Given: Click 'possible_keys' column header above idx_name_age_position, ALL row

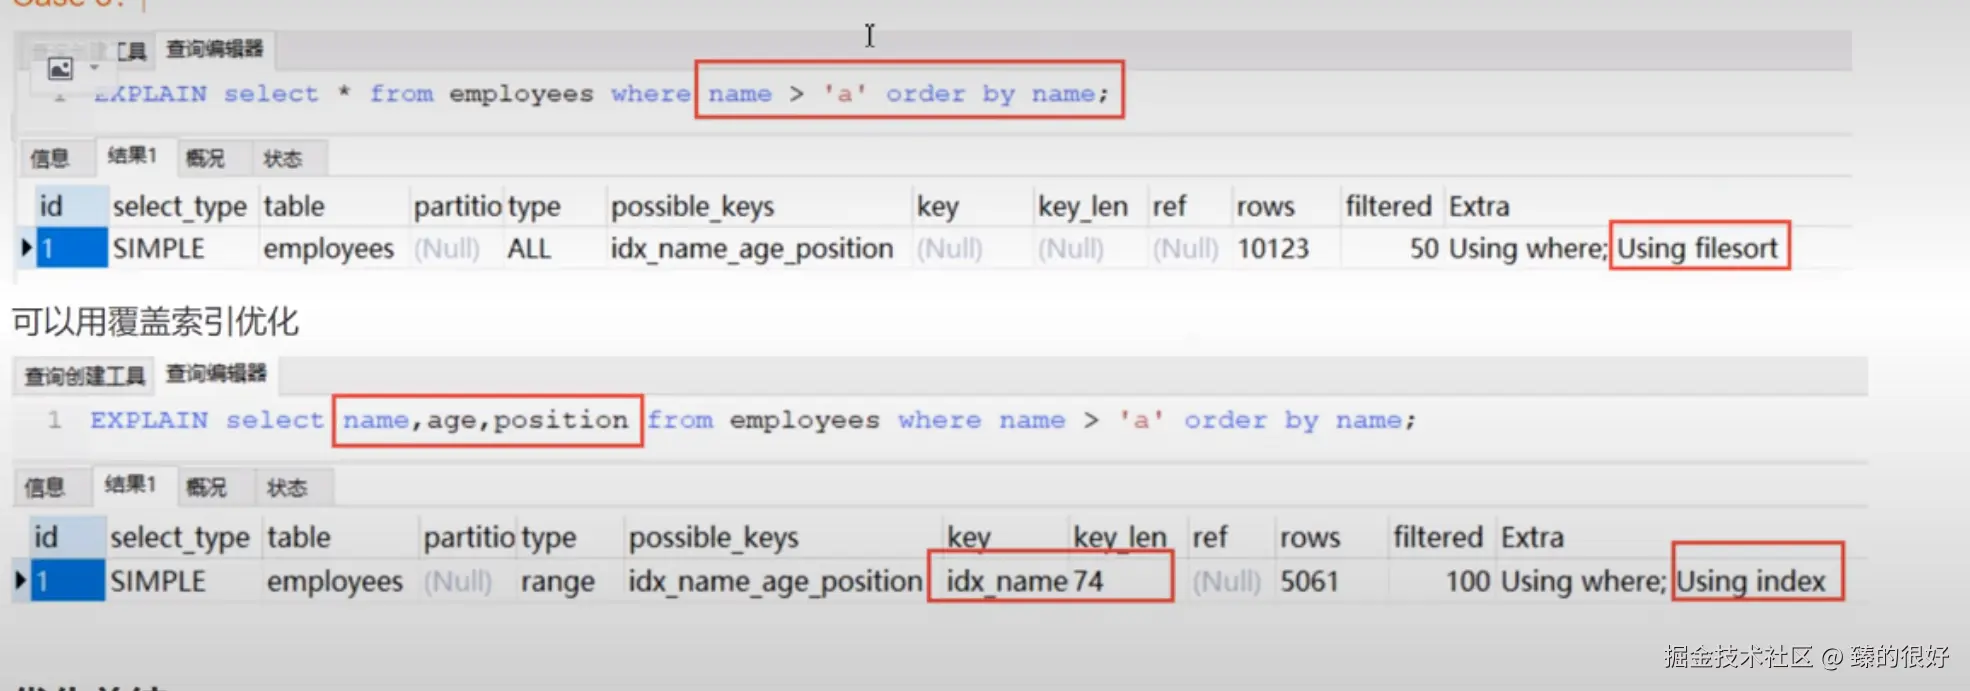Looking at the screenshot, I should pos(692,206).
